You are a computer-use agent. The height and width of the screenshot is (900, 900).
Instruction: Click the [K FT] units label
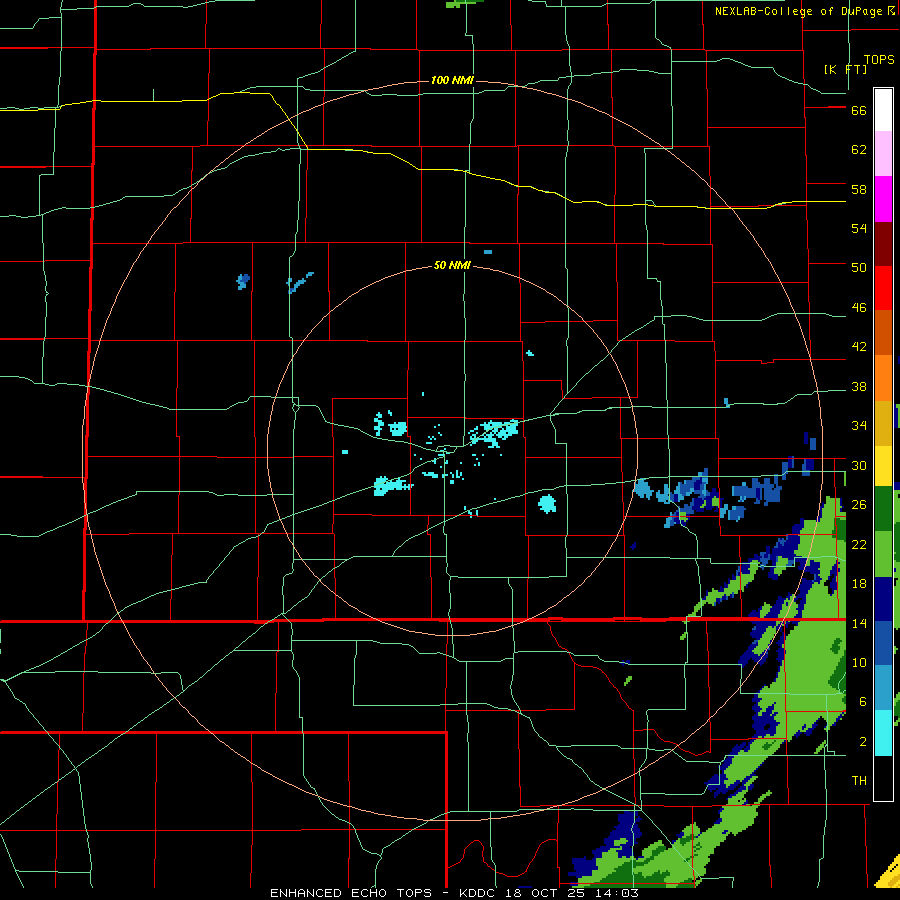tap(845, 69)
